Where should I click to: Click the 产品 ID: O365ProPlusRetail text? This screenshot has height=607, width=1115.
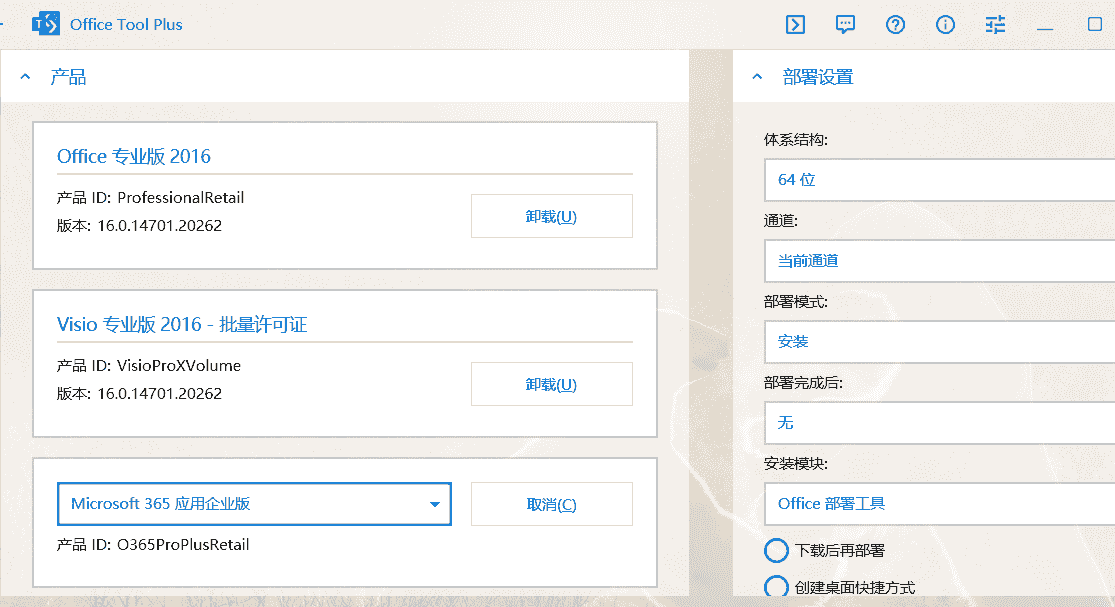click(153, 544)
